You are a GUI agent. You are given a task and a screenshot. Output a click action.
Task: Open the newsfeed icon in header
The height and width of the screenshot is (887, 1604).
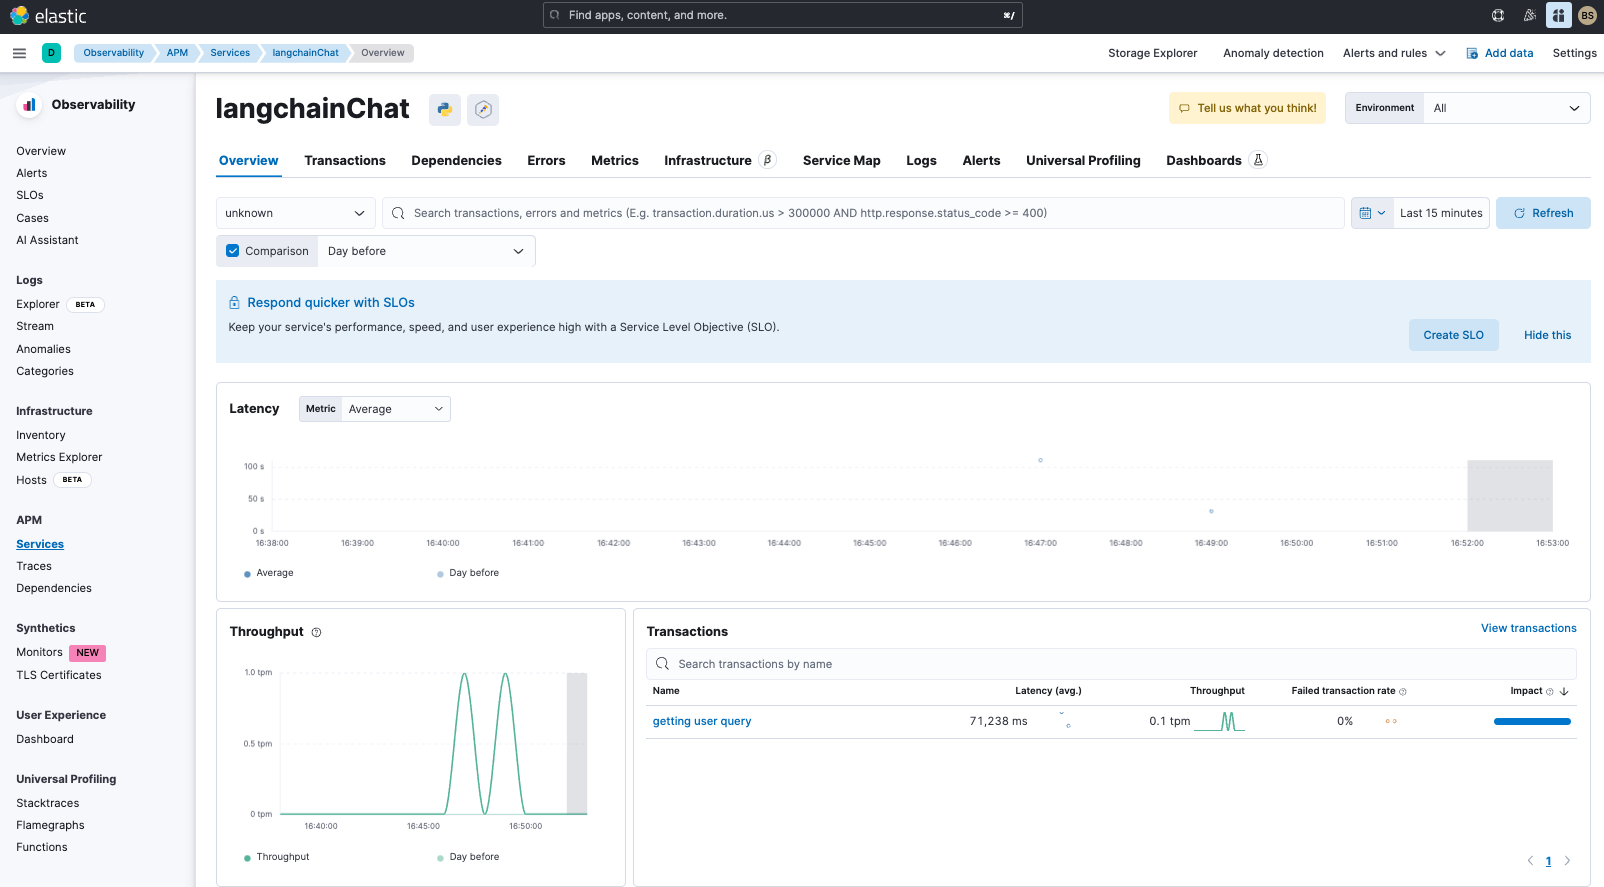pos(1528,15)
